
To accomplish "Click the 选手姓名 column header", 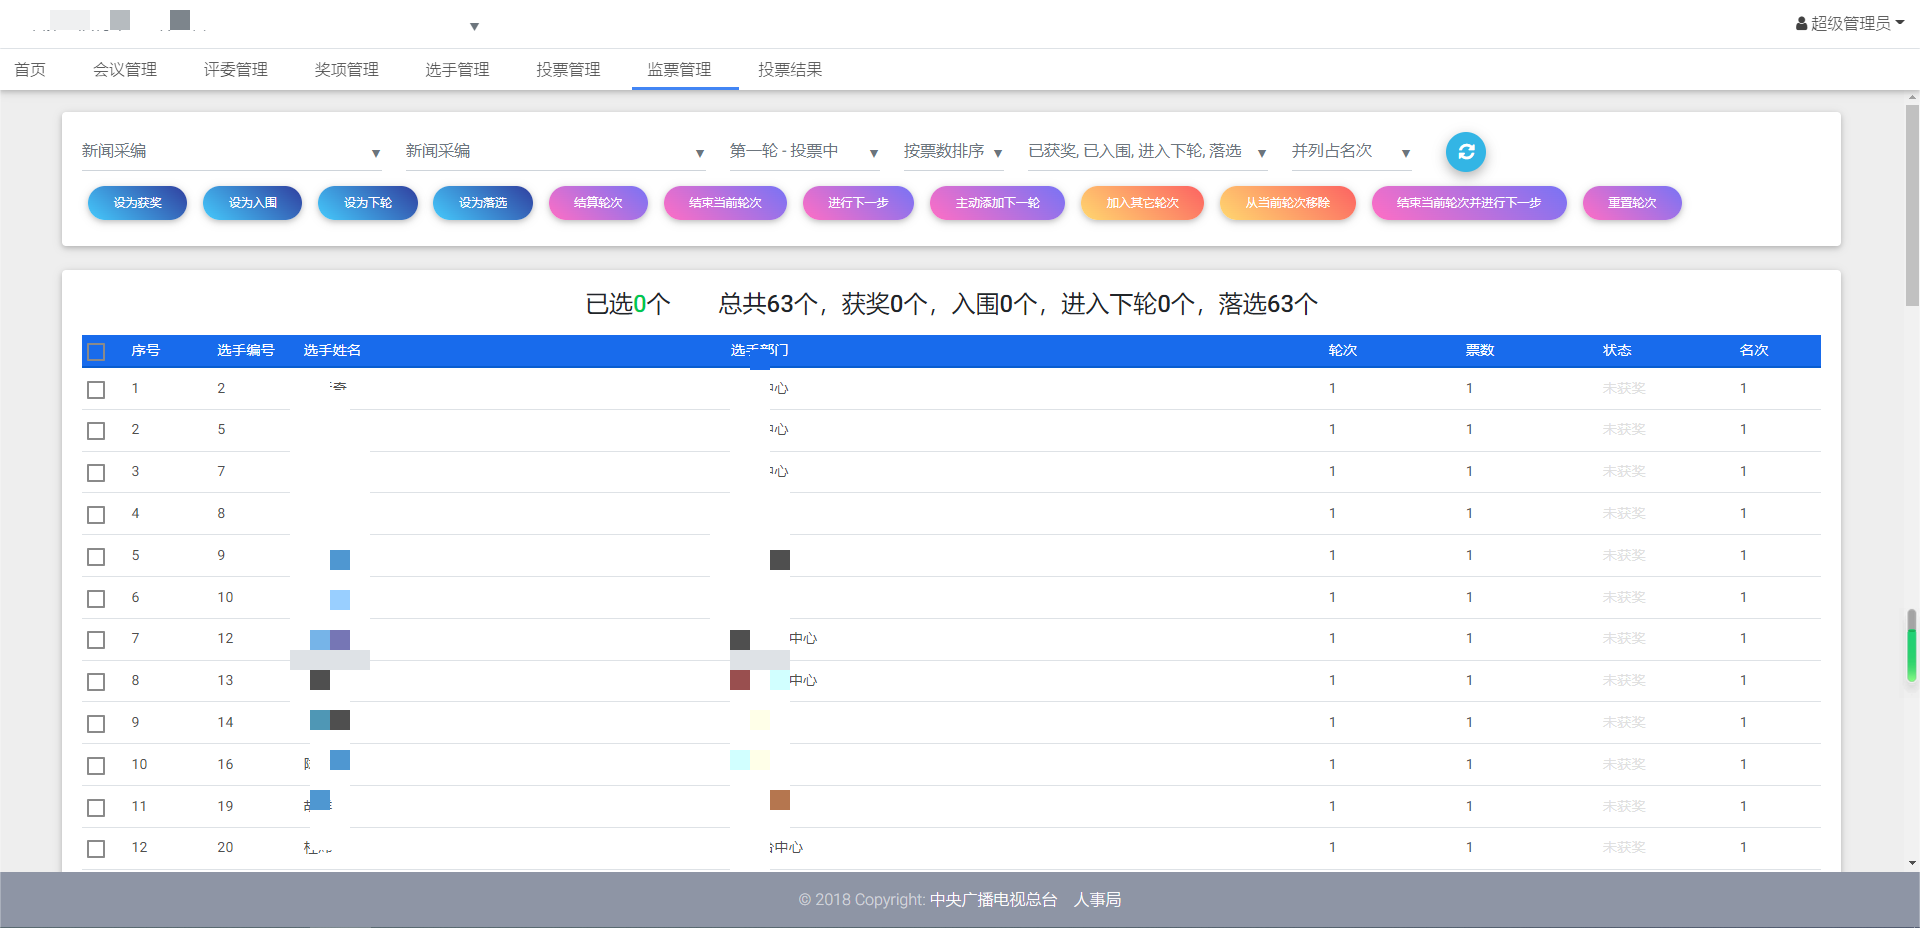I will click(332, 351).
